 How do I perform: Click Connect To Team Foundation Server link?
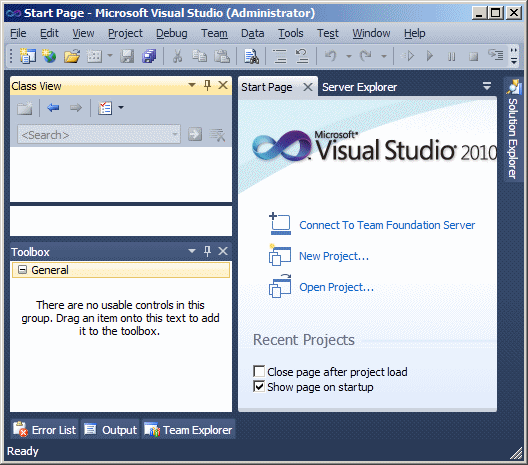coord(387,225)
